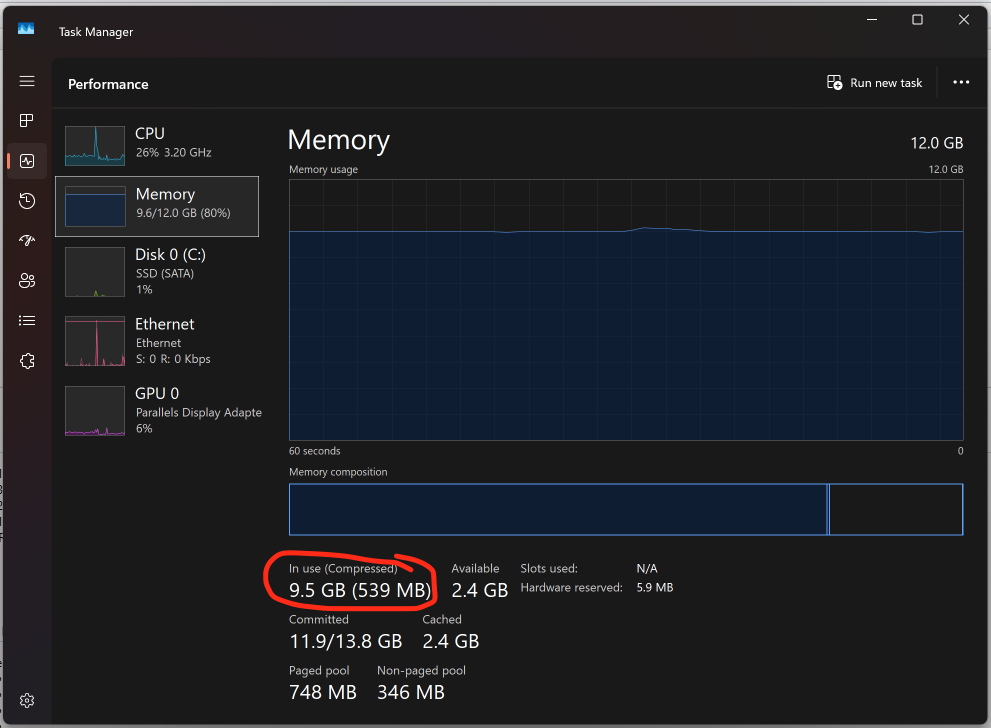
Task: Open the Processes page in Task Manager
Action: 27,121
